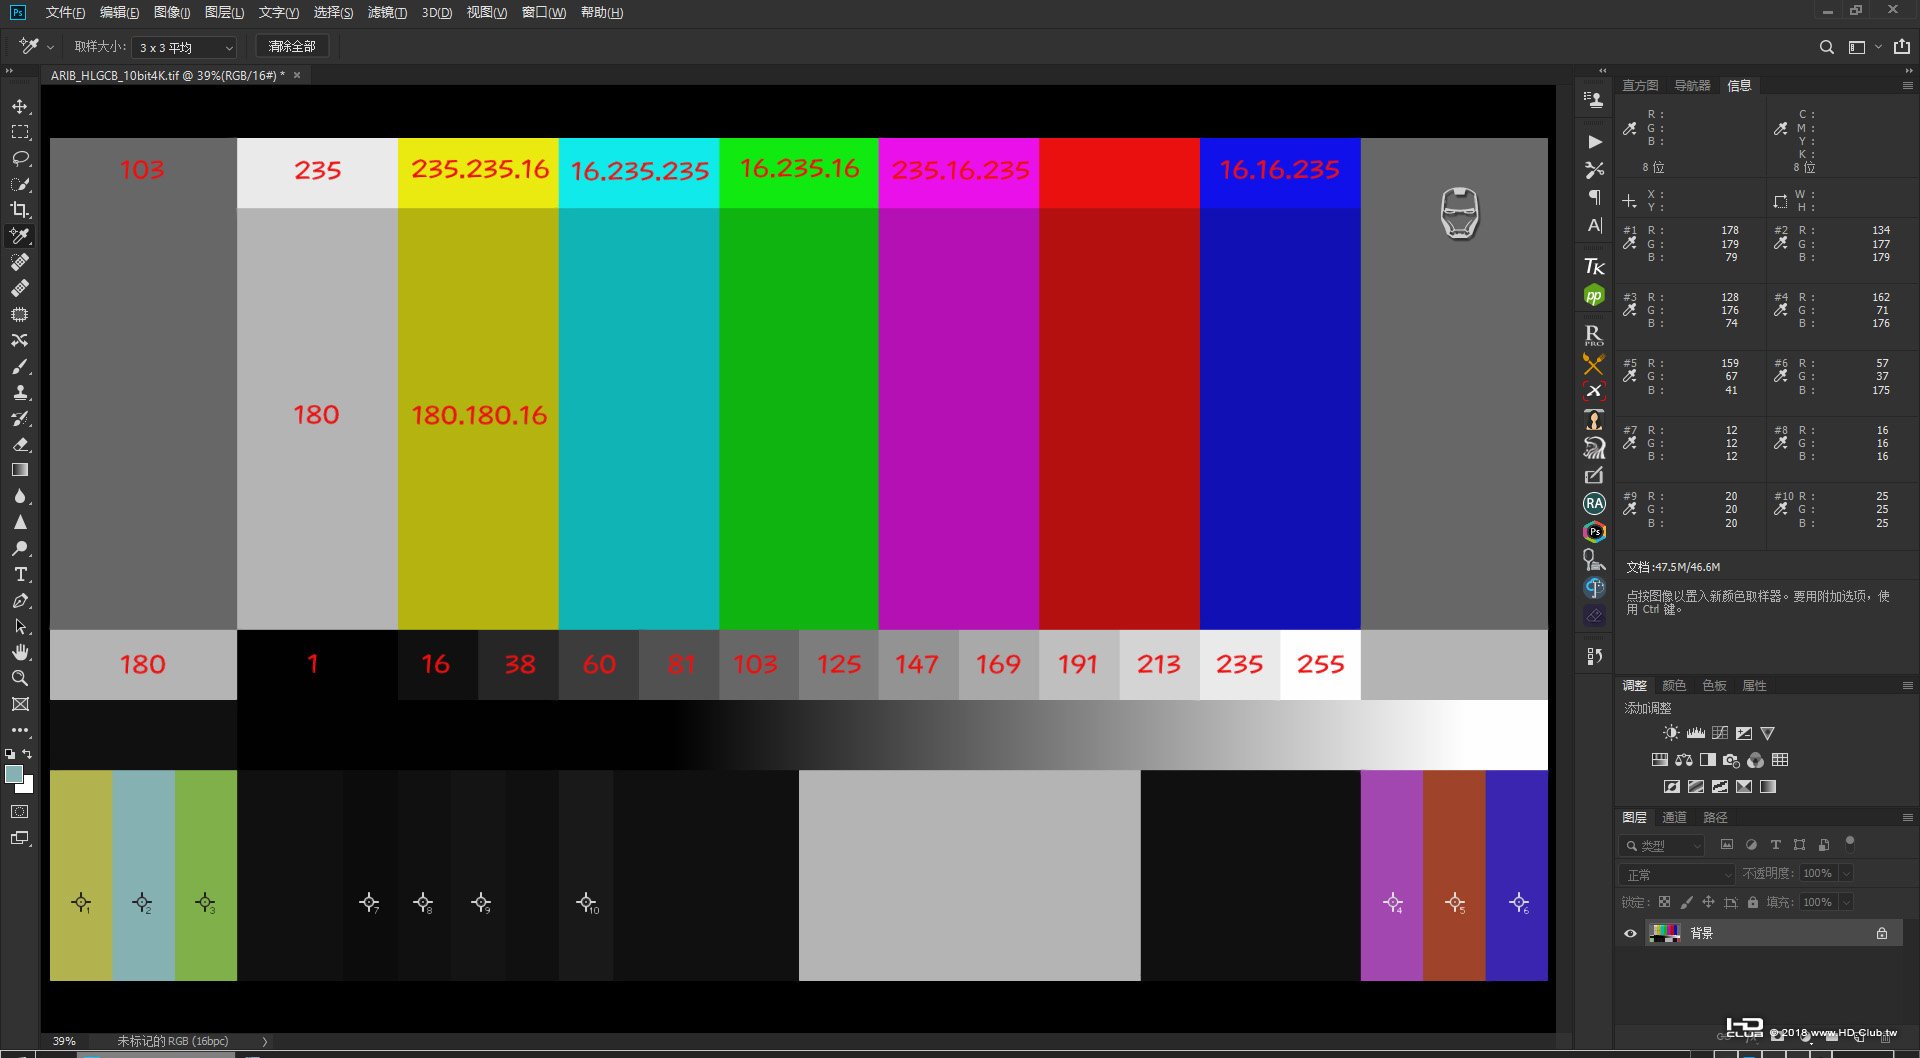Open the 文件 menu
The width and height of the screenshot is (1920, 1058).
click(x=65, y=13)
